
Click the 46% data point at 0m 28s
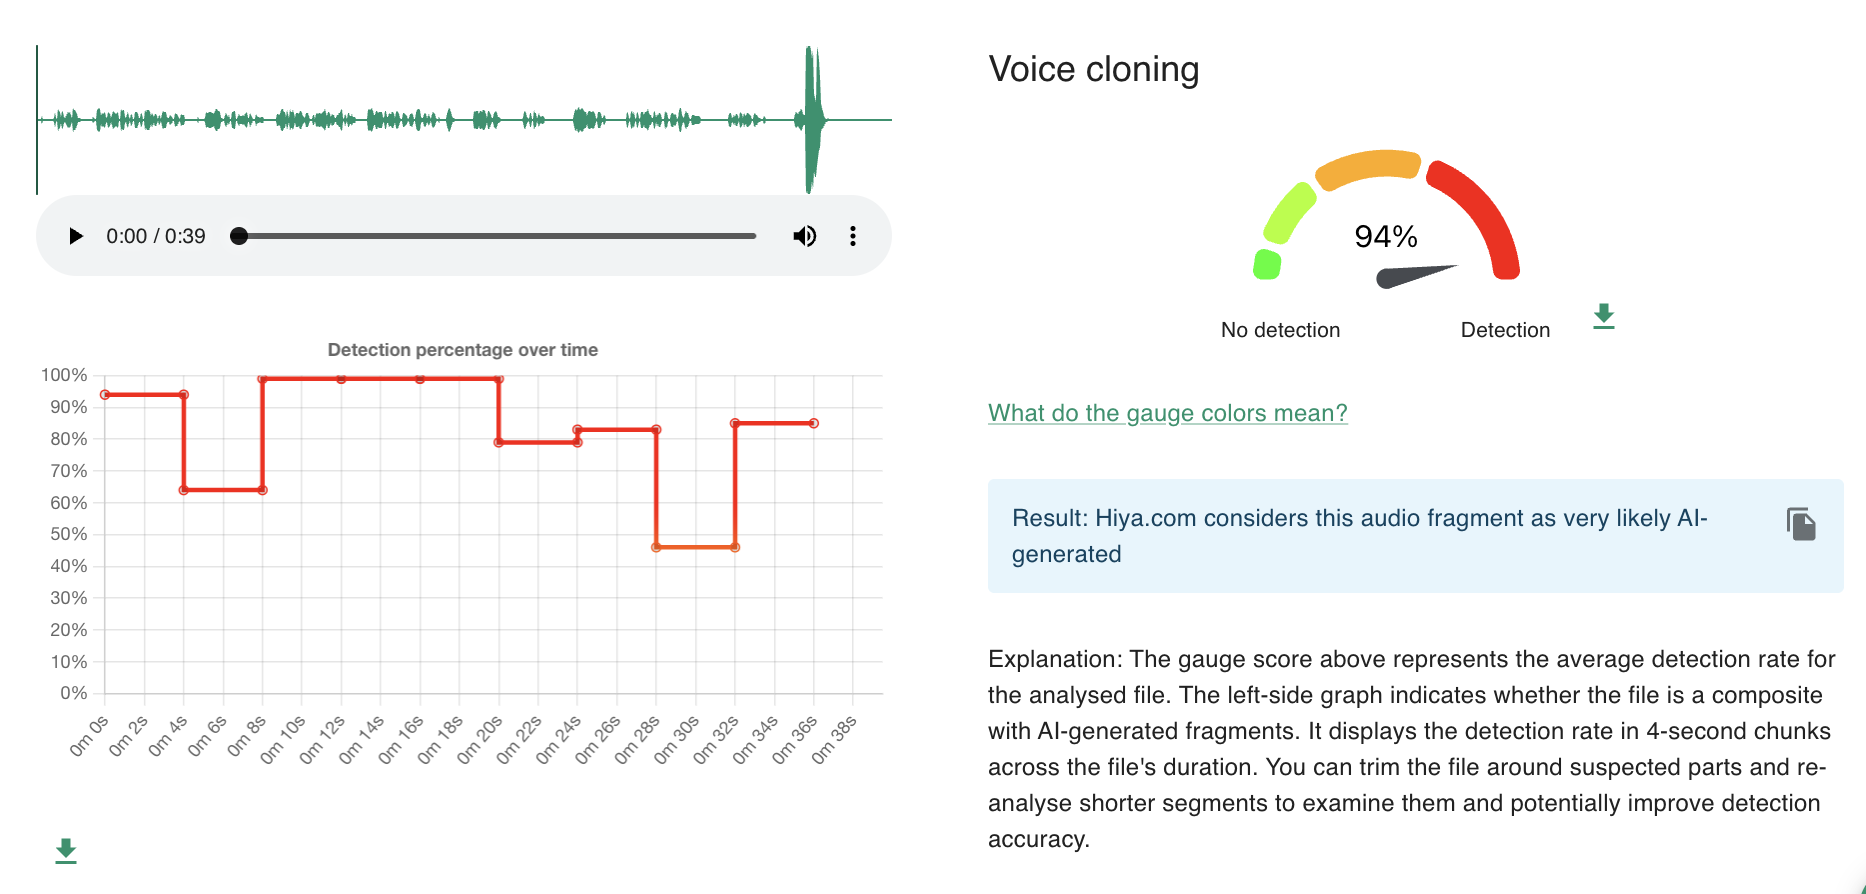pos(656,547)
